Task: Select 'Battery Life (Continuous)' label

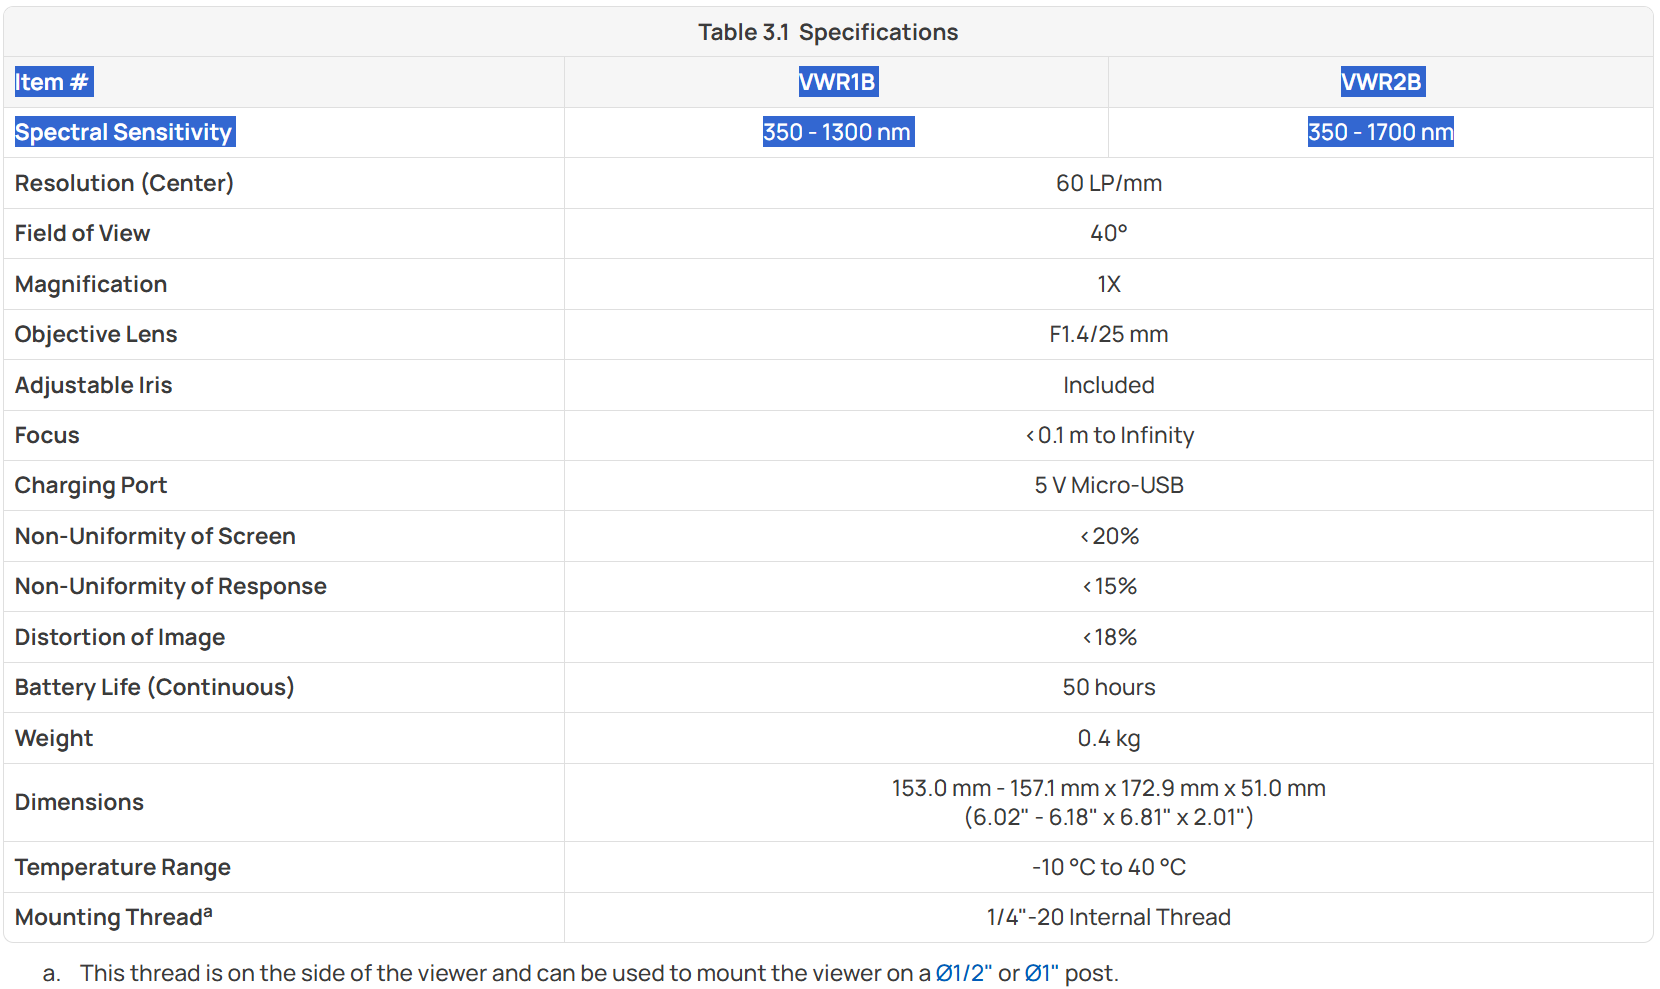Action: coord(154,687)
